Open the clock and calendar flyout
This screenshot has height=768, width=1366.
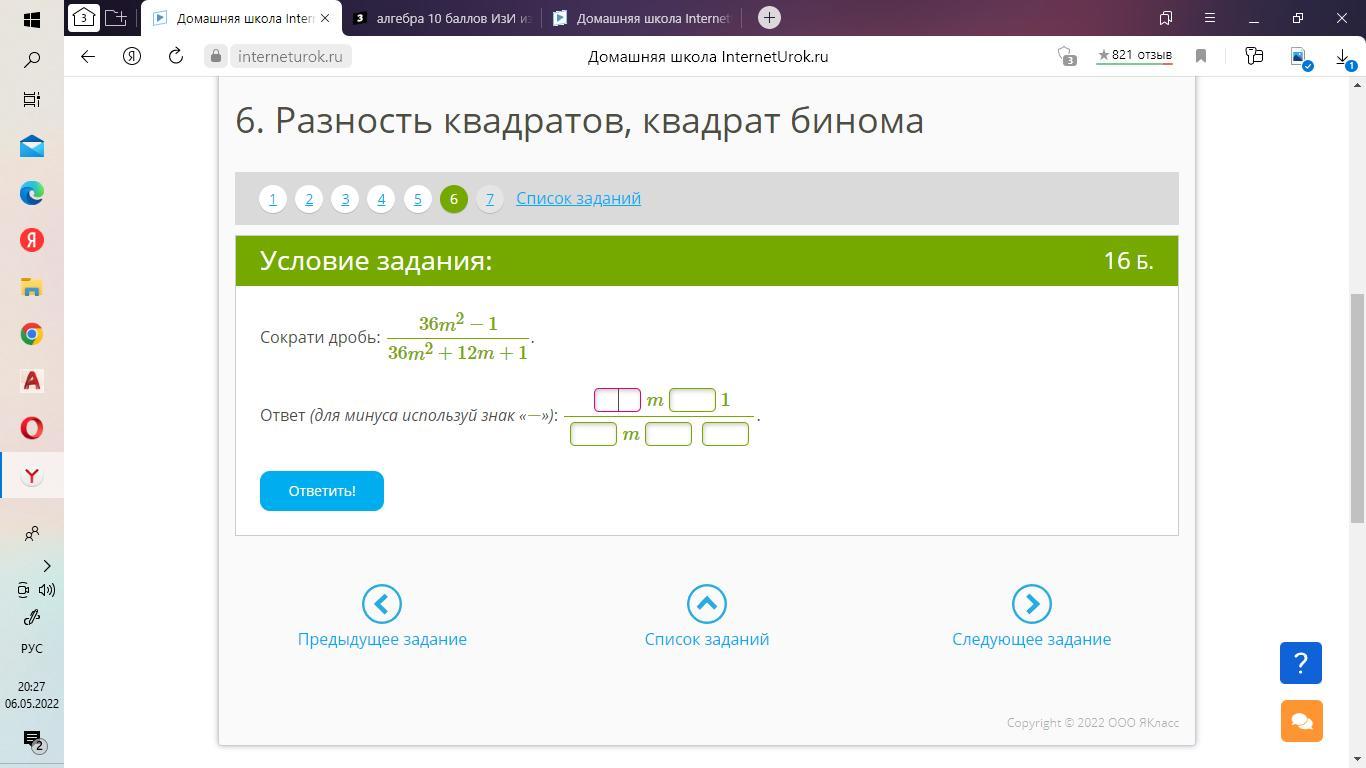(x=31, y=695)
